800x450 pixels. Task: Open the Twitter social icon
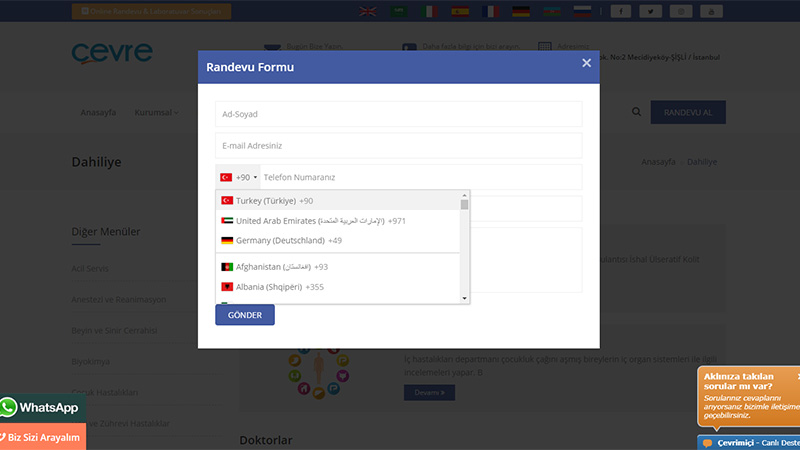[x=651, y=11]
